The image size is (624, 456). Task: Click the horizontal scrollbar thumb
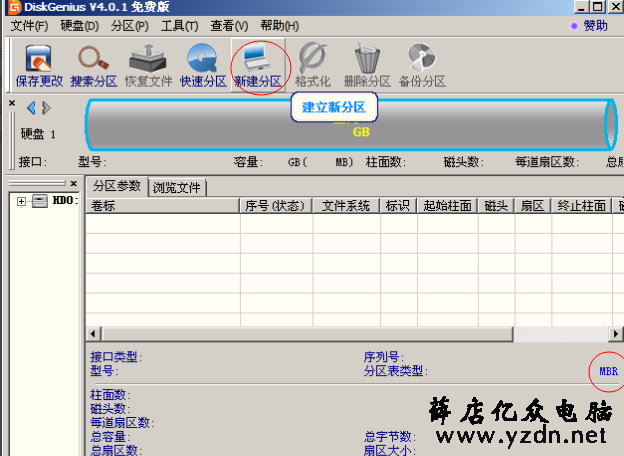307,334
